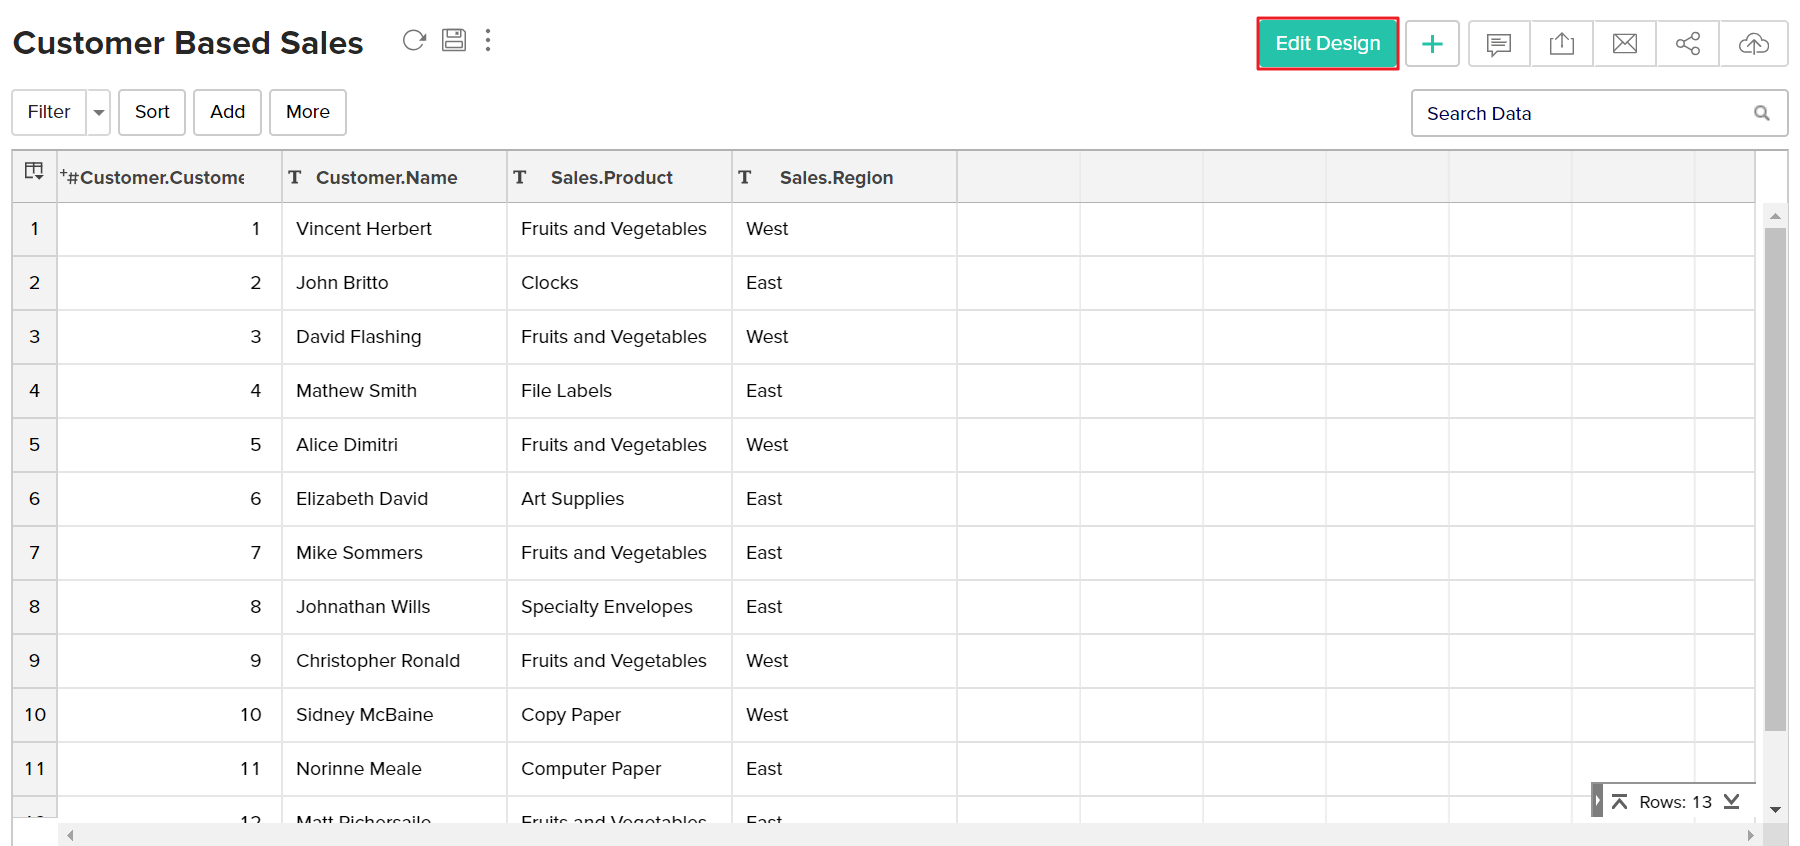Viewport: 1800px width, 846px height.
Task: Select the Elizabeth David cell
Action: [395, 499]
